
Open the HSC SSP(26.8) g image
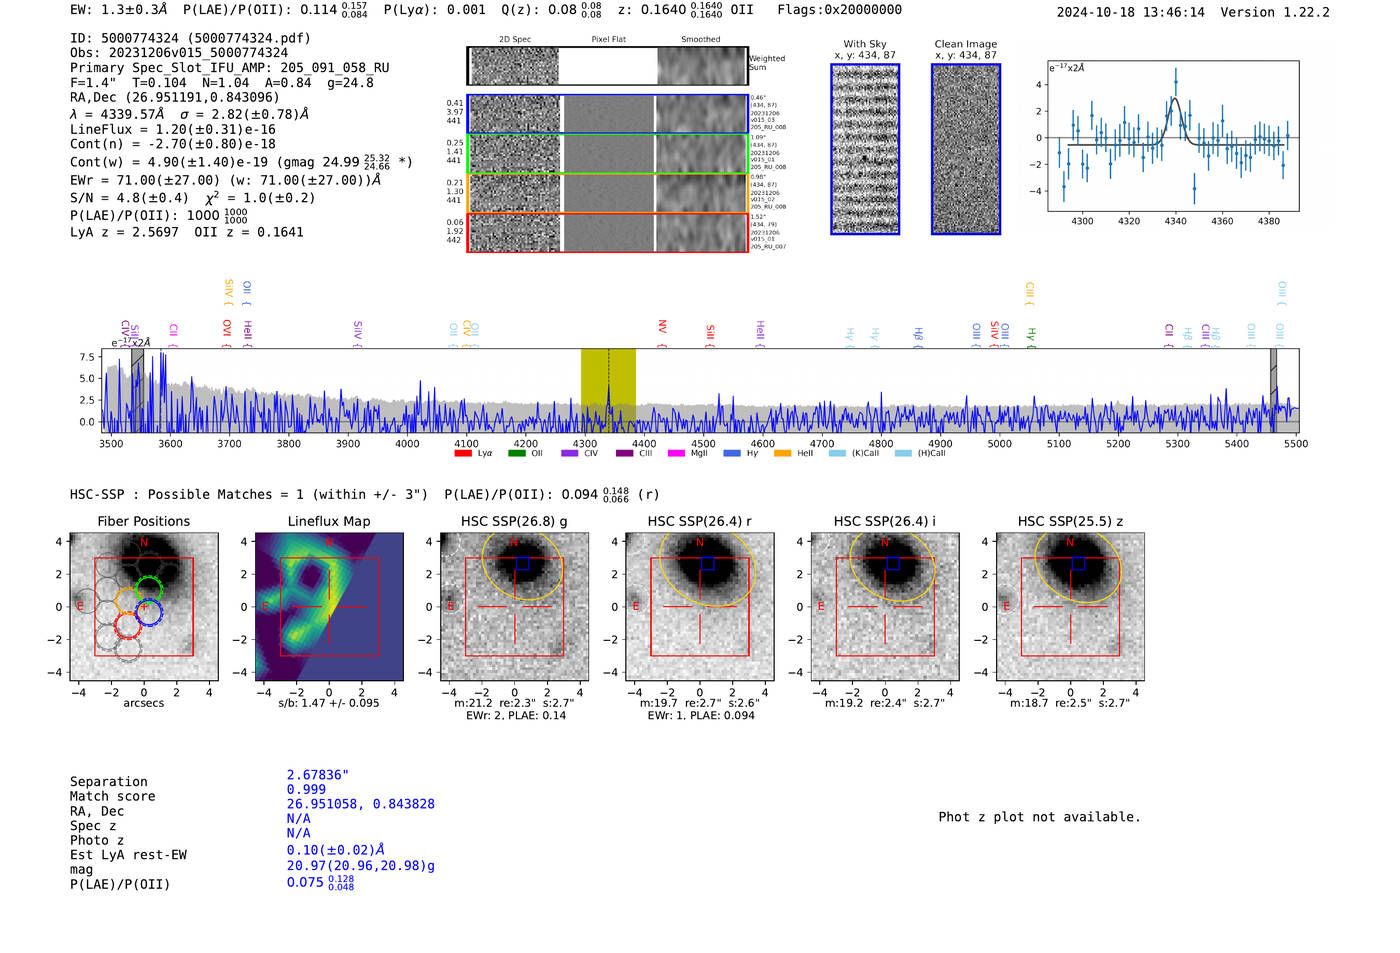pos(514,607)
